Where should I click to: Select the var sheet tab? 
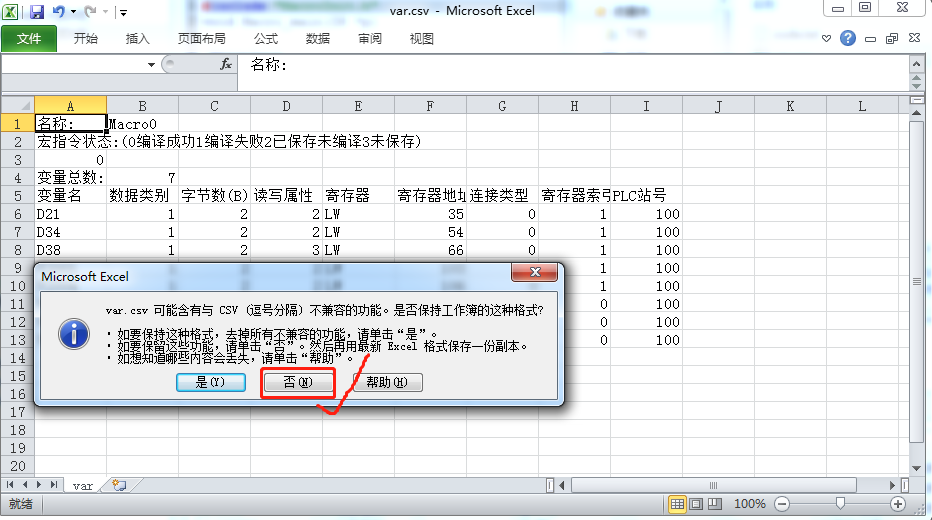click(83, 486)
